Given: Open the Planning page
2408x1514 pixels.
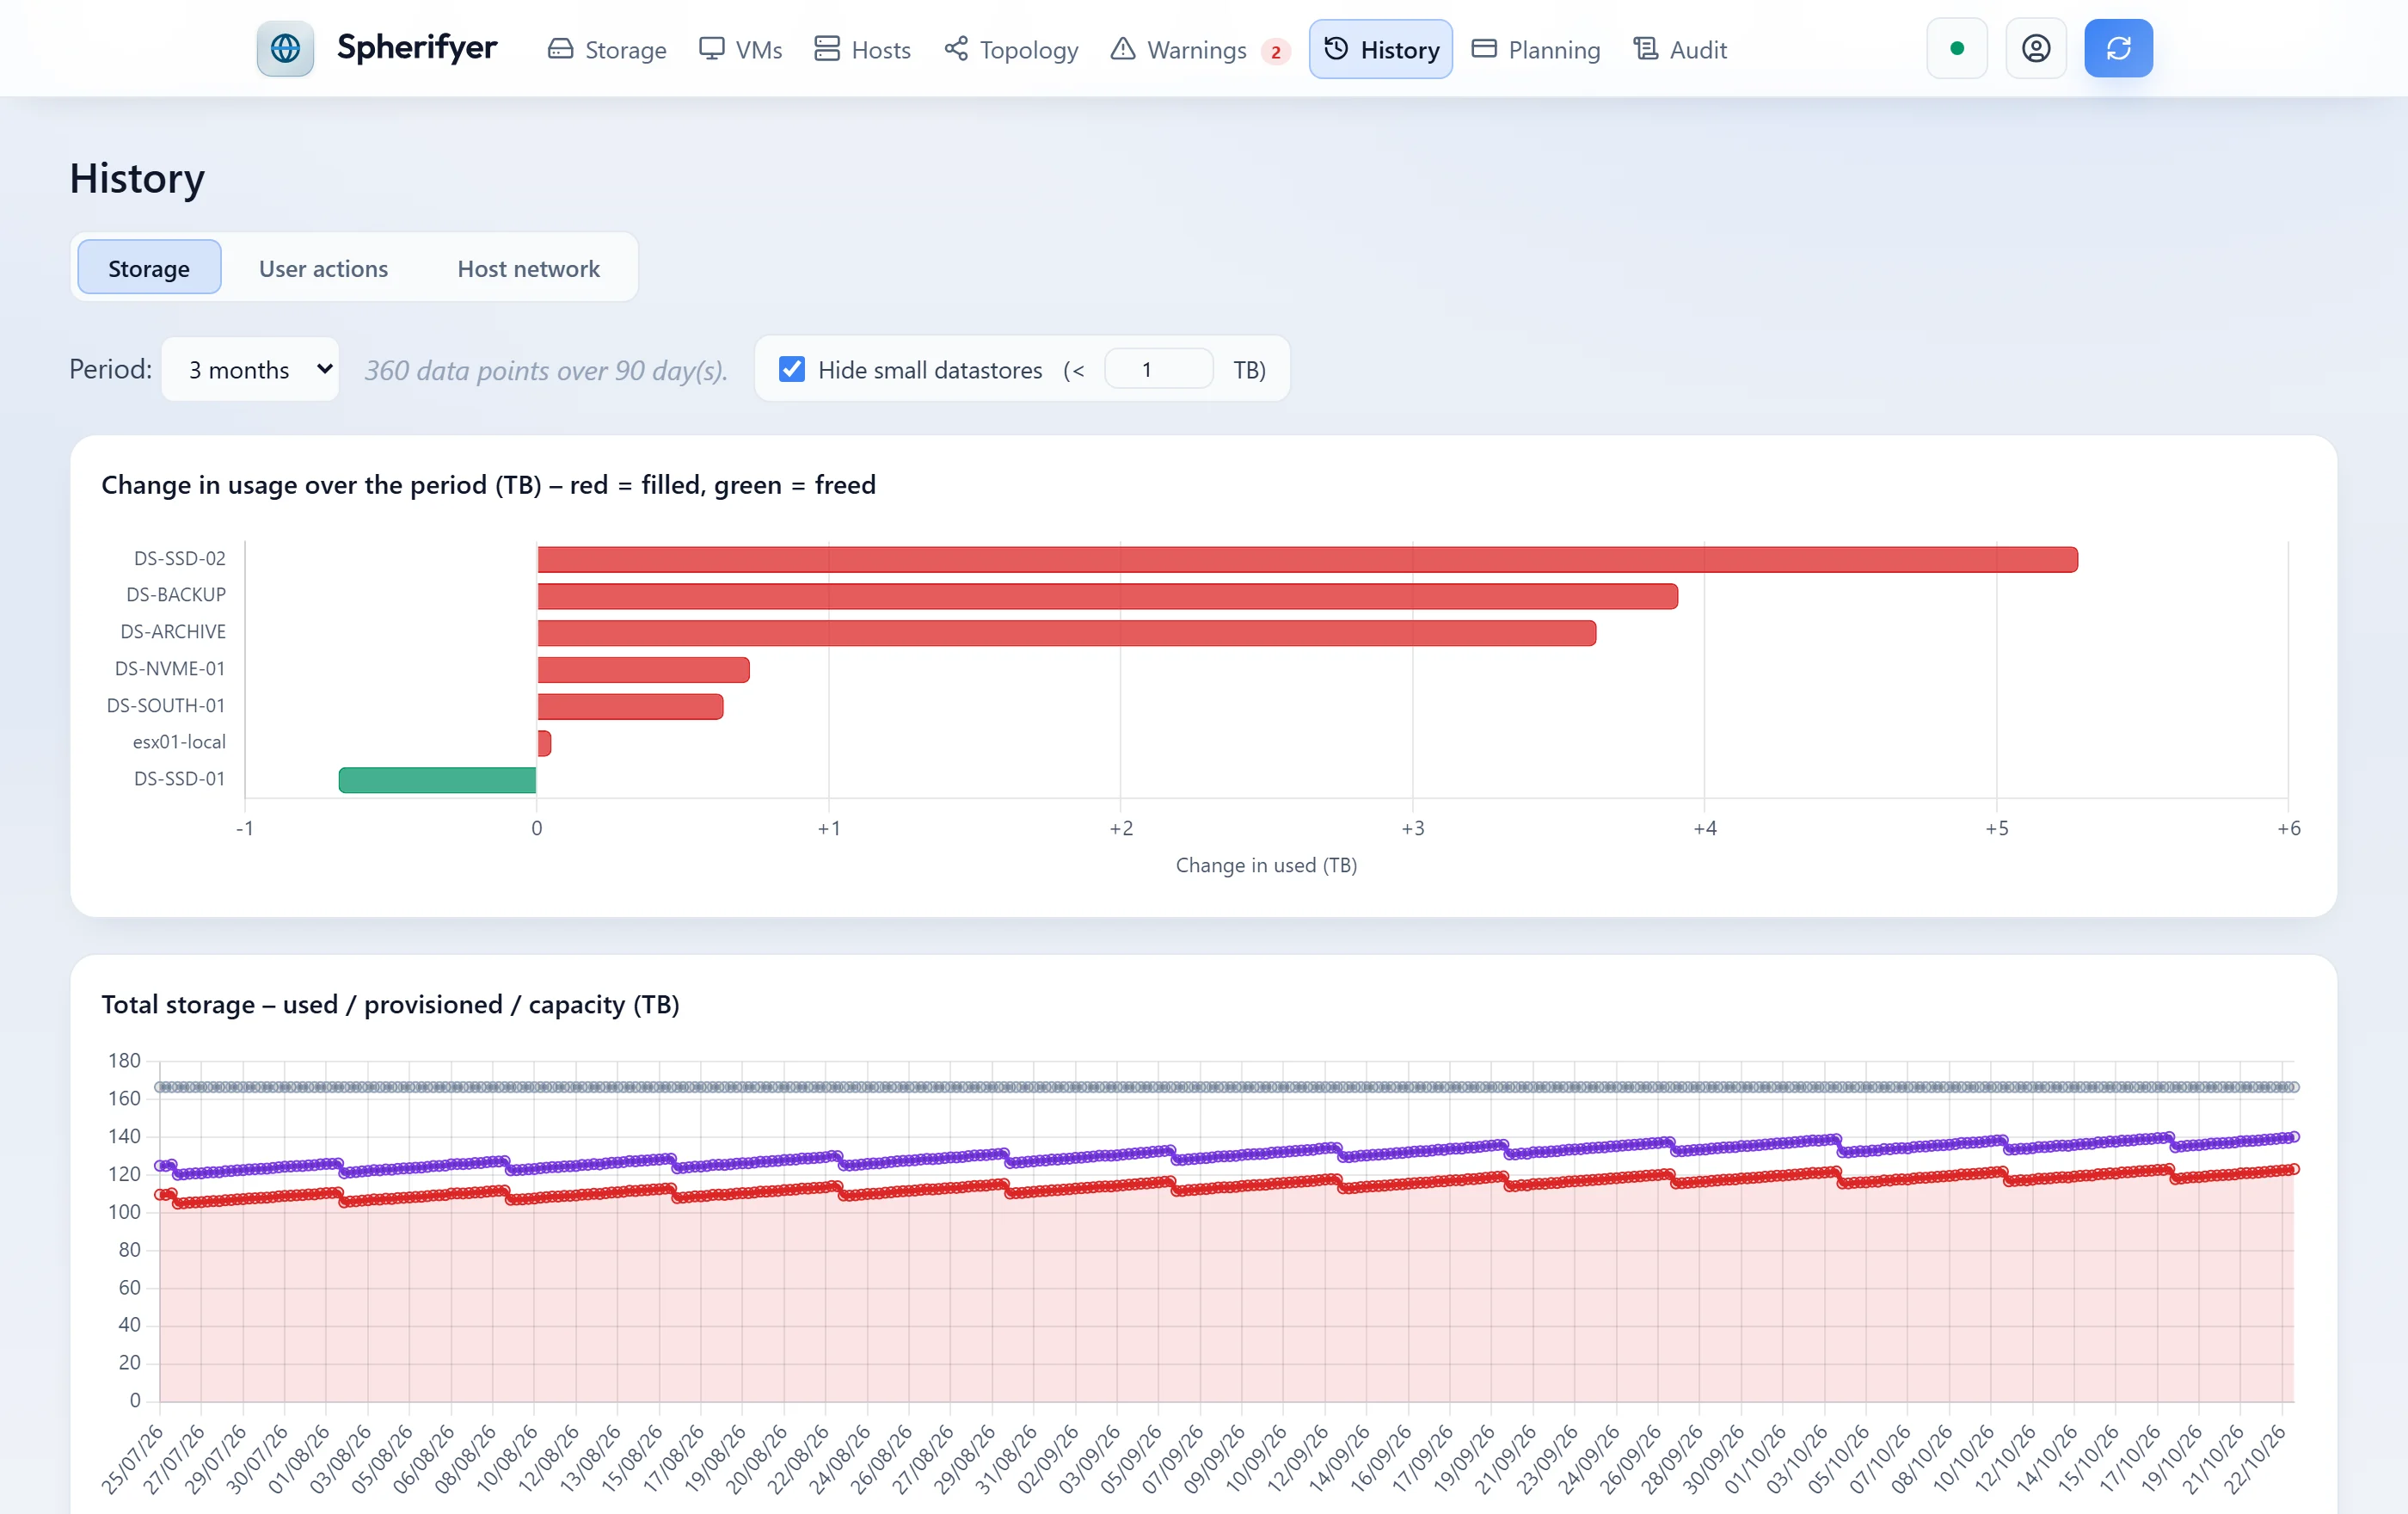Looking at the screenshot, I should [x=1537, y=49].
